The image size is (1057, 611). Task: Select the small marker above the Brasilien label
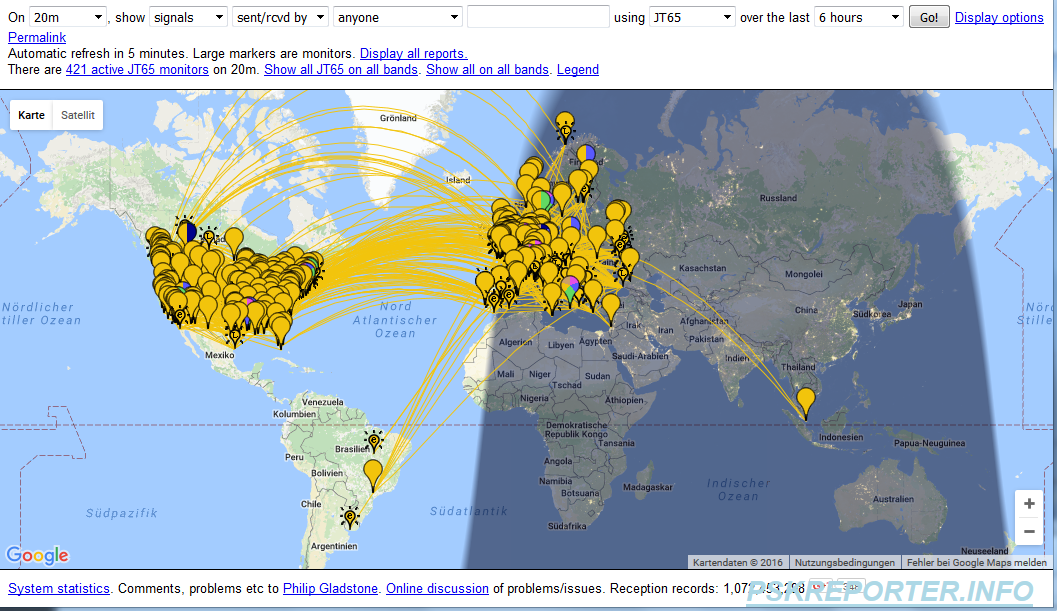click(374, 440)
